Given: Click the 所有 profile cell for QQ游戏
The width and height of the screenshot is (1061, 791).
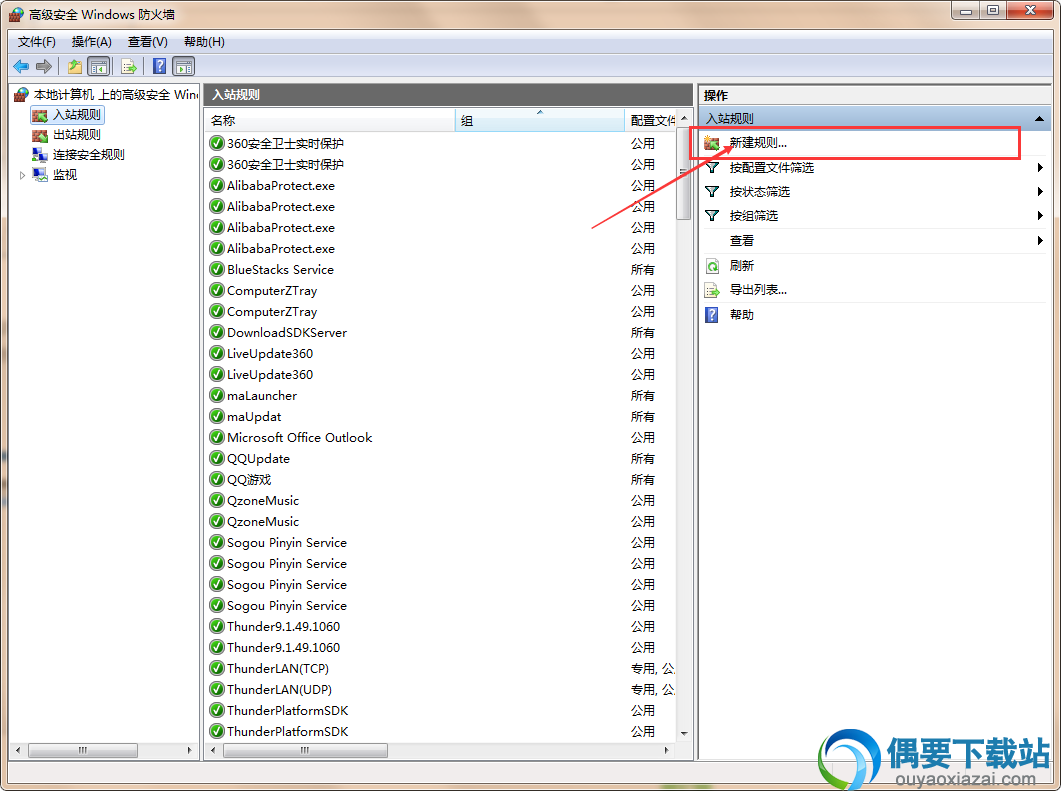Looking at the screenshot, I should (643, 479).
